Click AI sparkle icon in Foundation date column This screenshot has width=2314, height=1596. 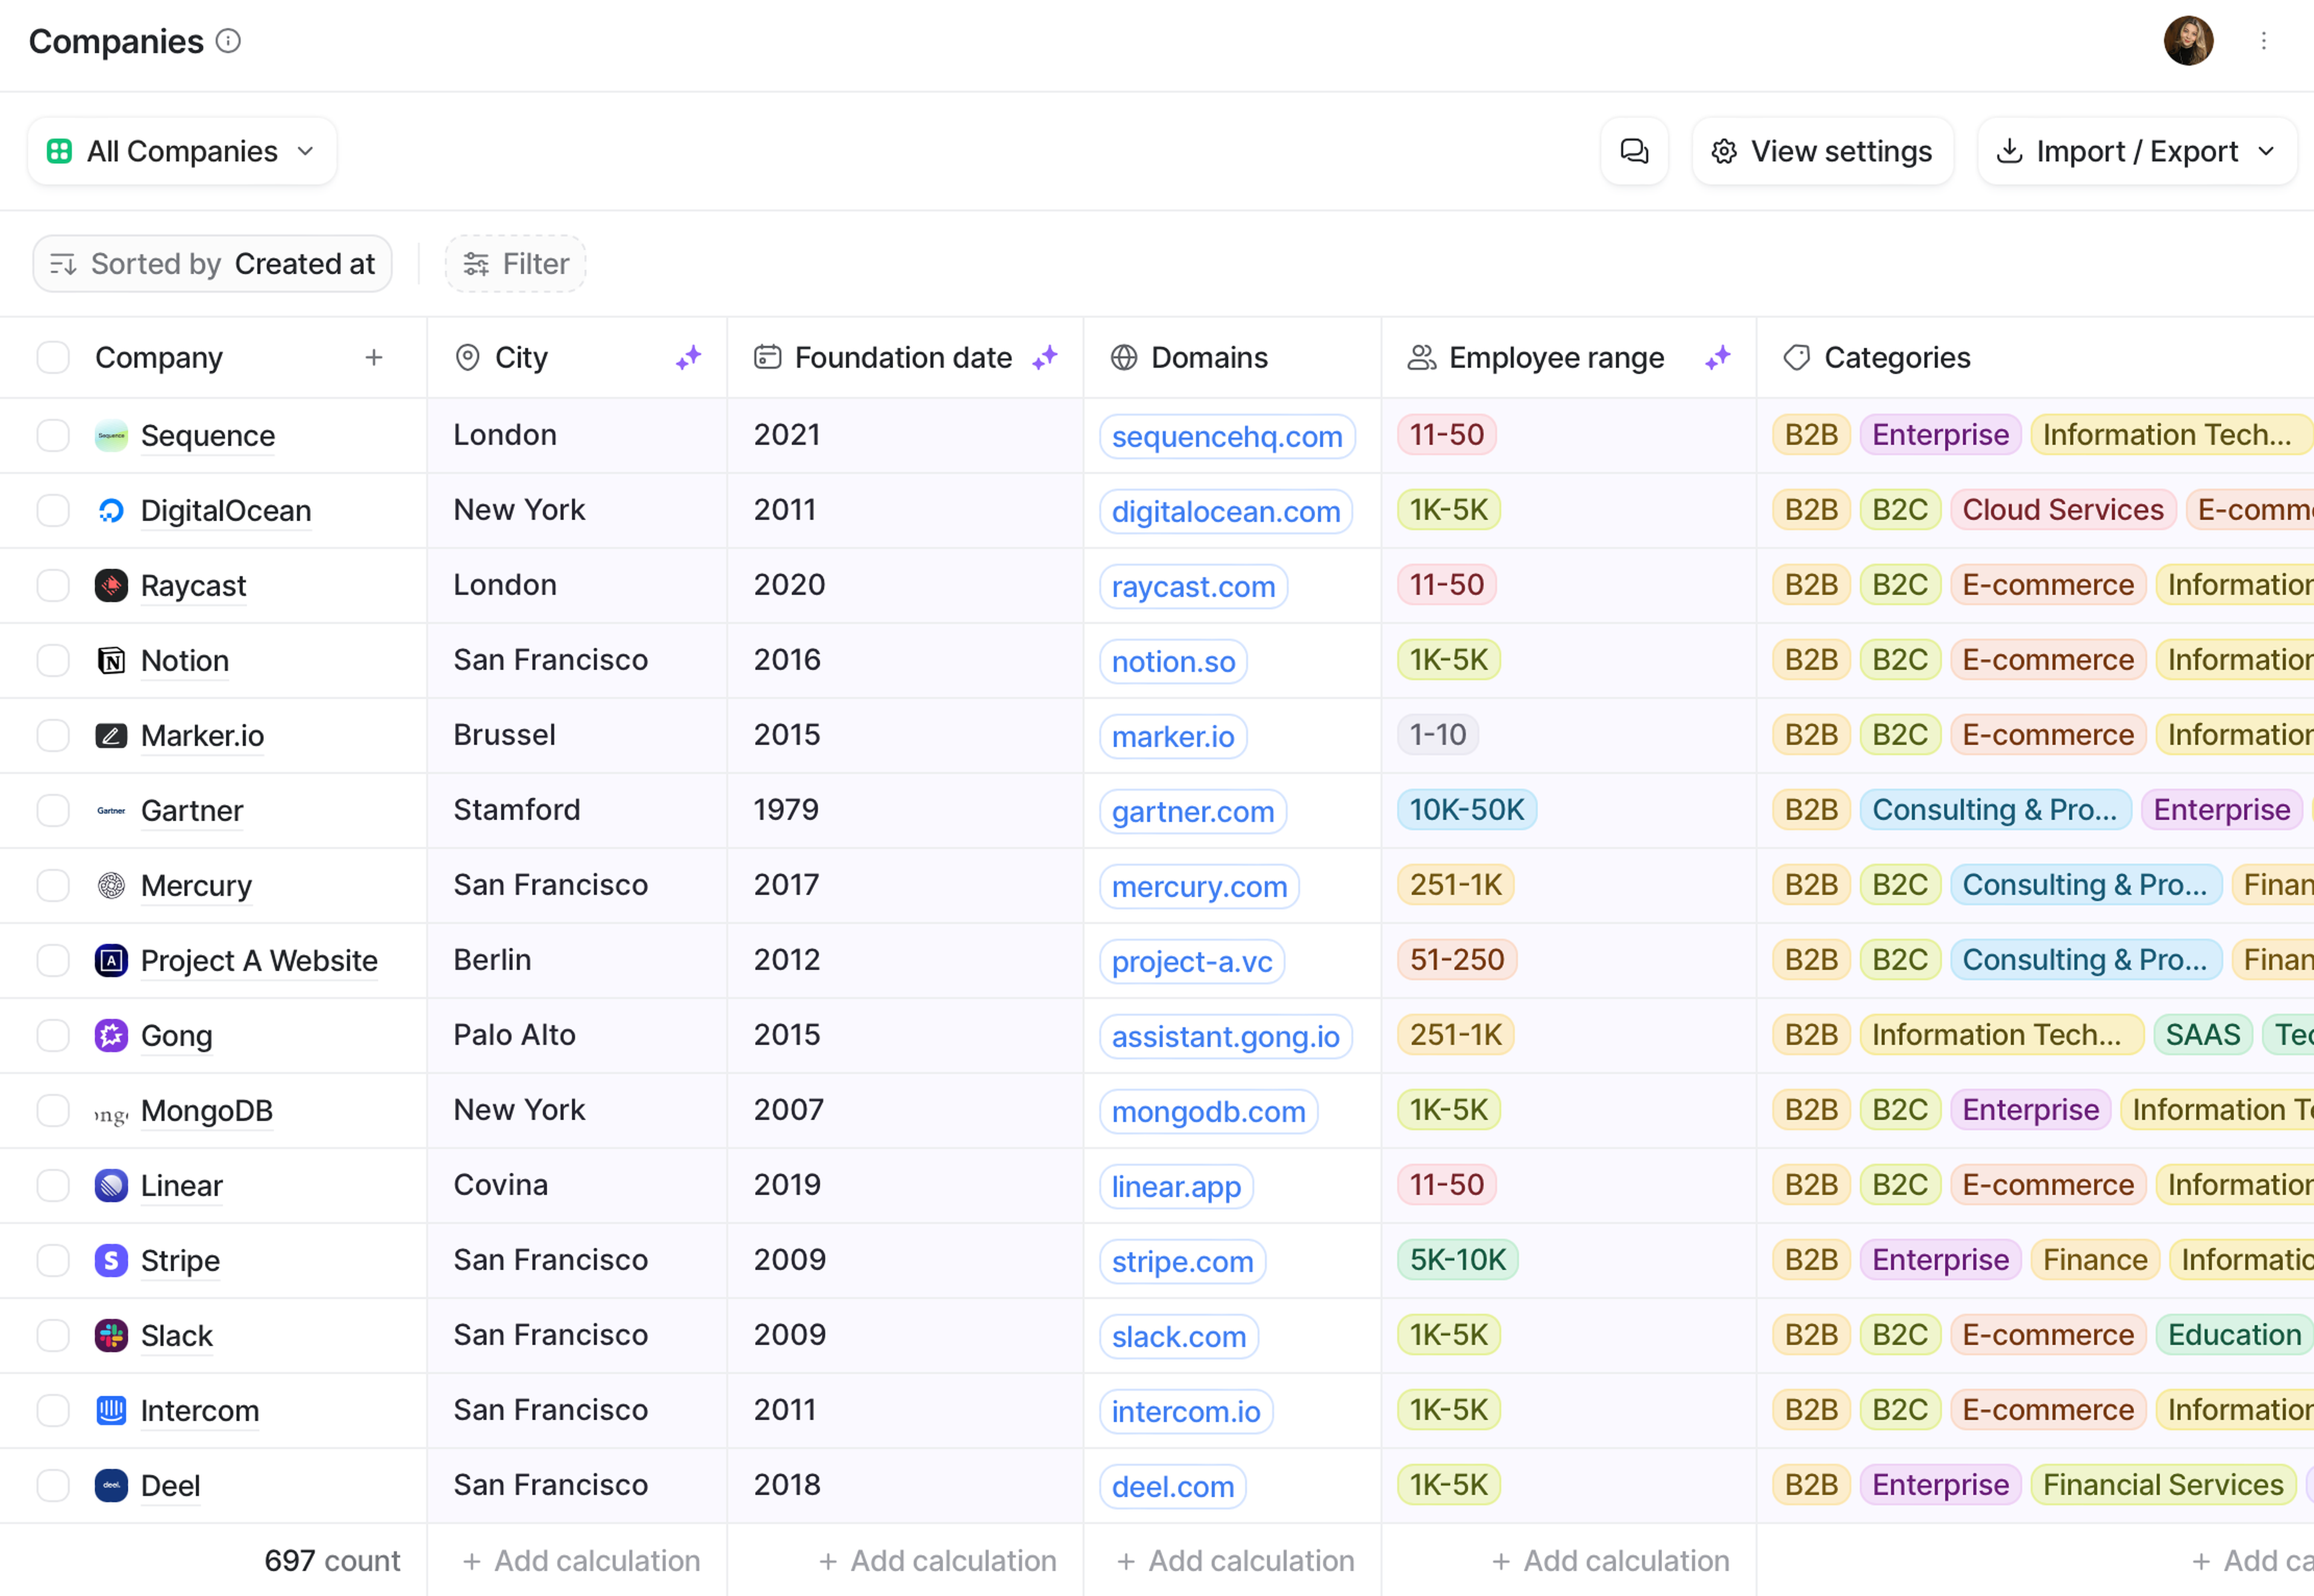click(1045, 357)
